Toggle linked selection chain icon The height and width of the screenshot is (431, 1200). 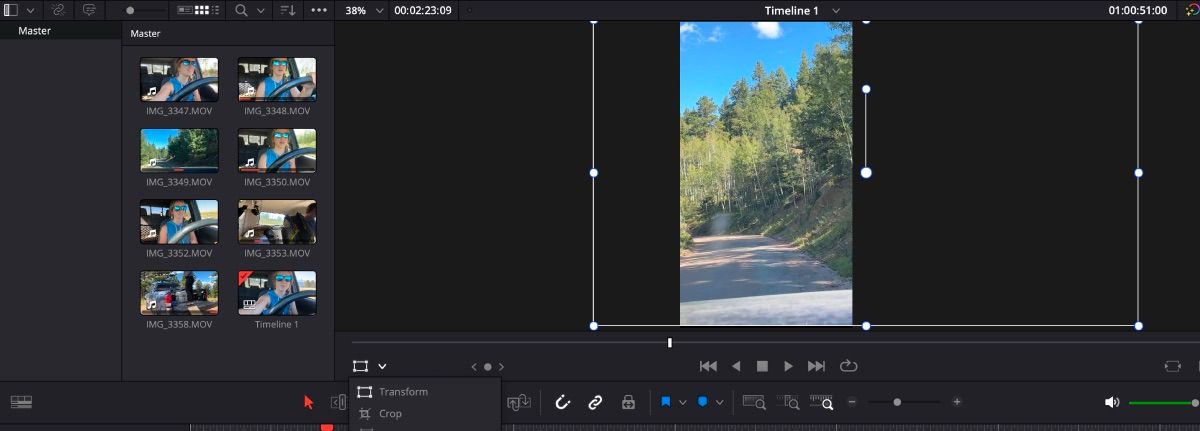click(595, 402)
